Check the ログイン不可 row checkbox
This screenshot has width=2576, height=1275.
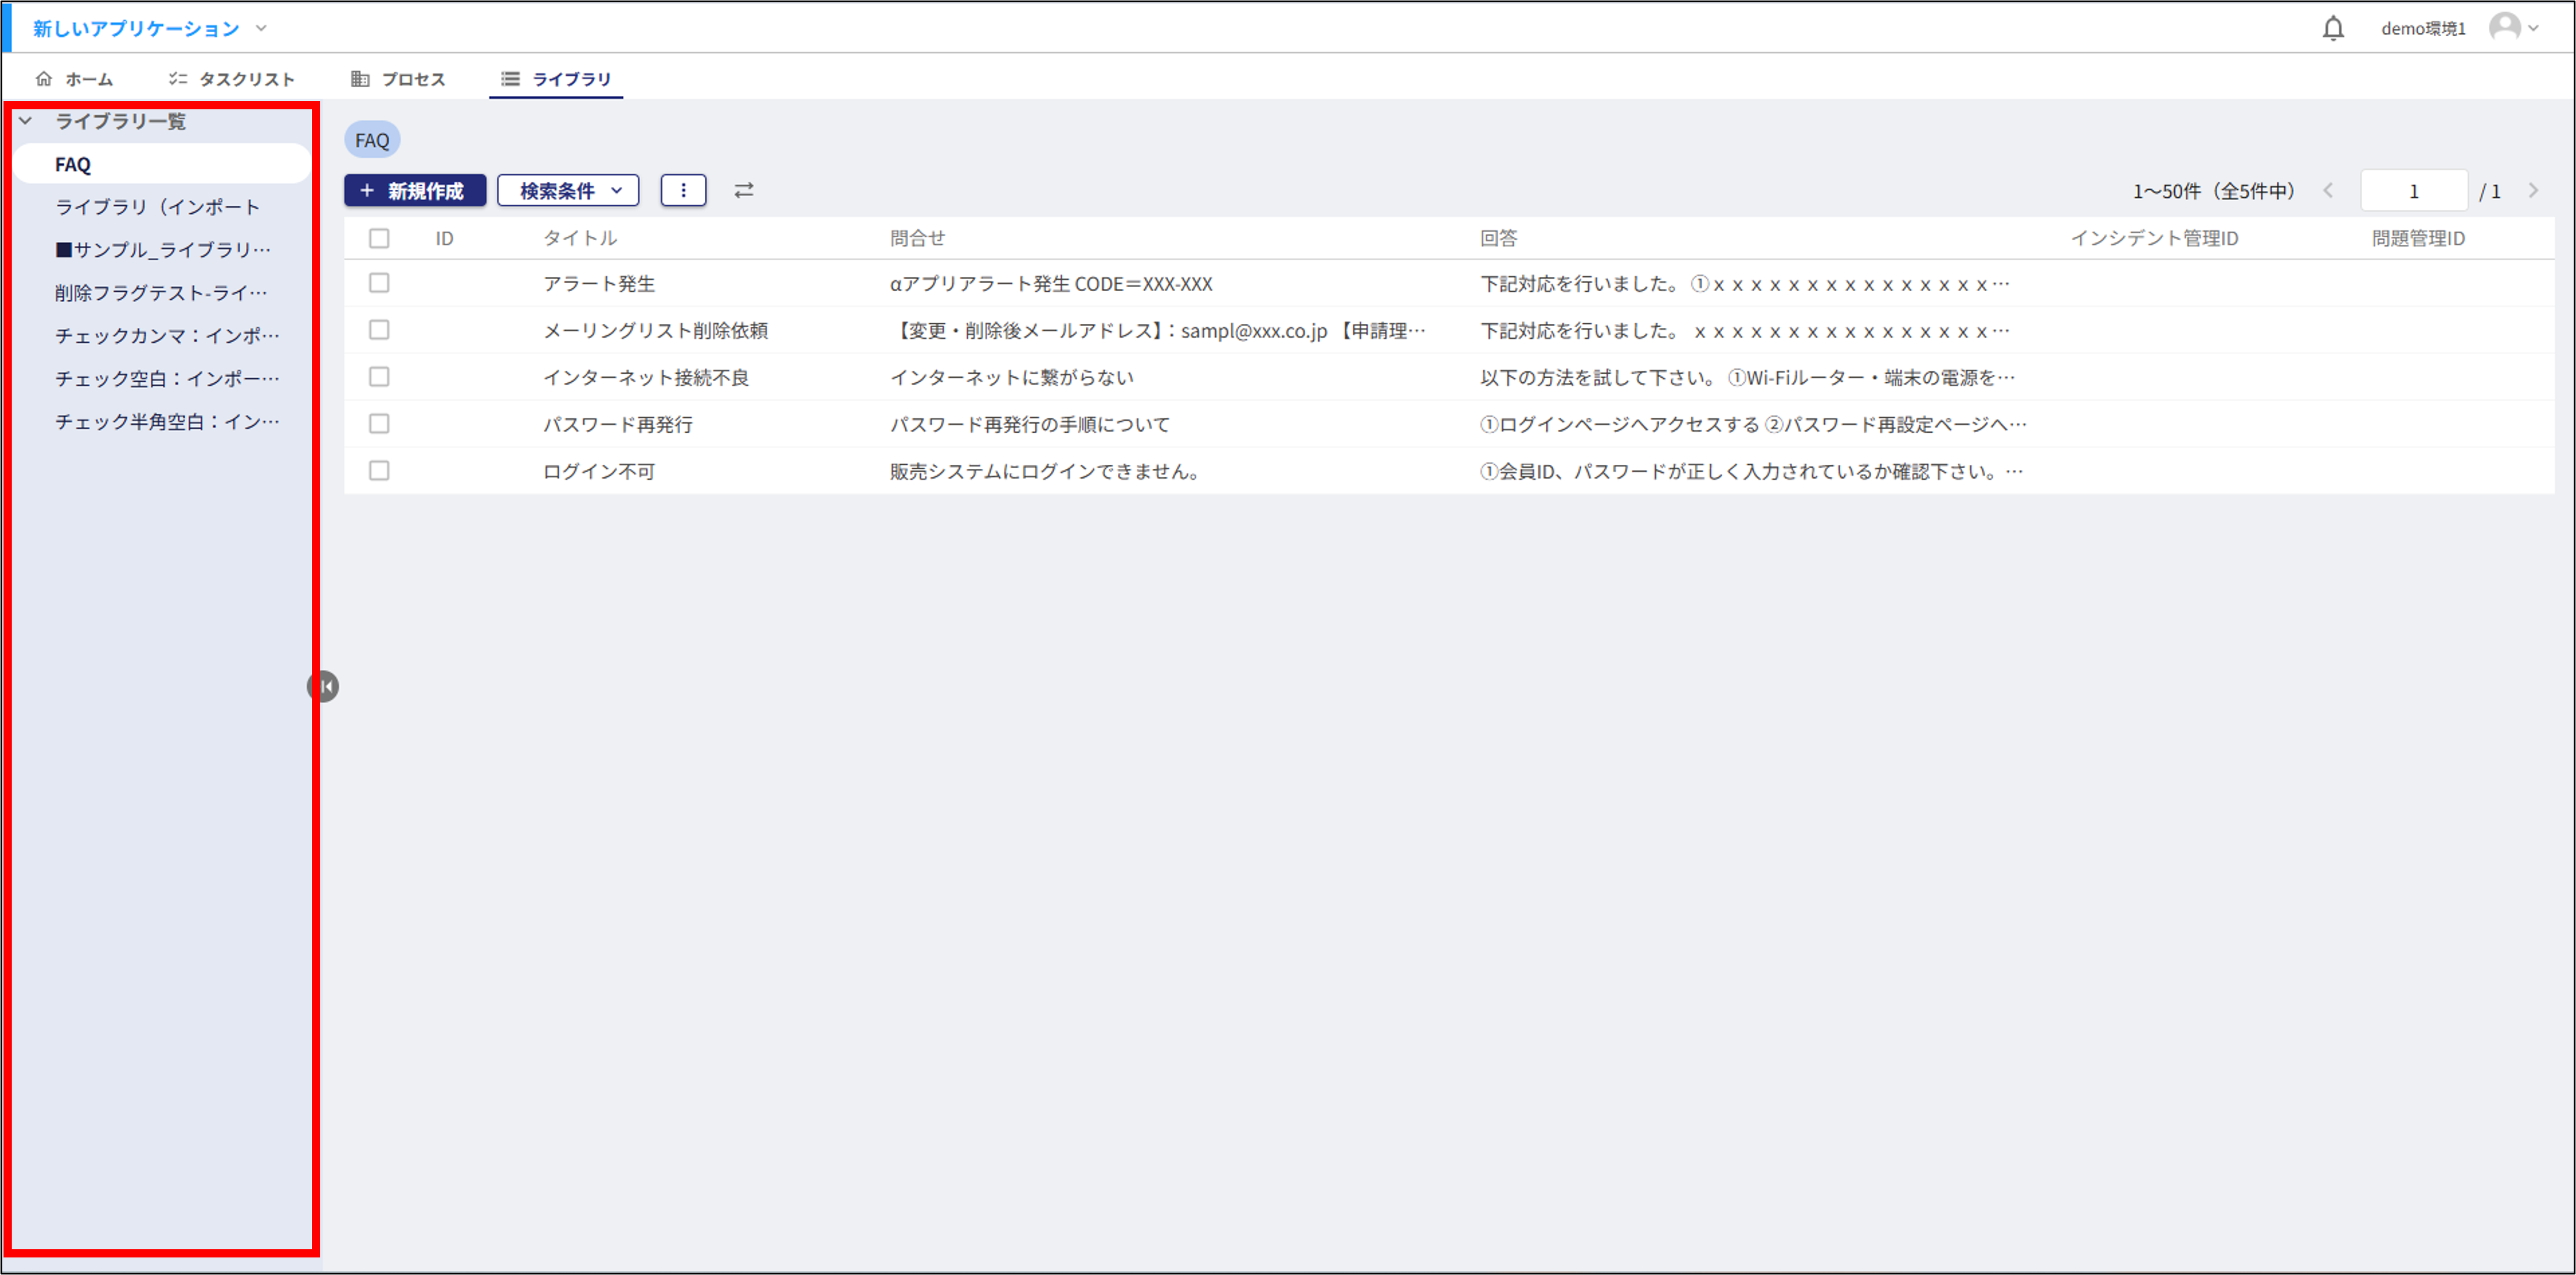coord(379,470)
